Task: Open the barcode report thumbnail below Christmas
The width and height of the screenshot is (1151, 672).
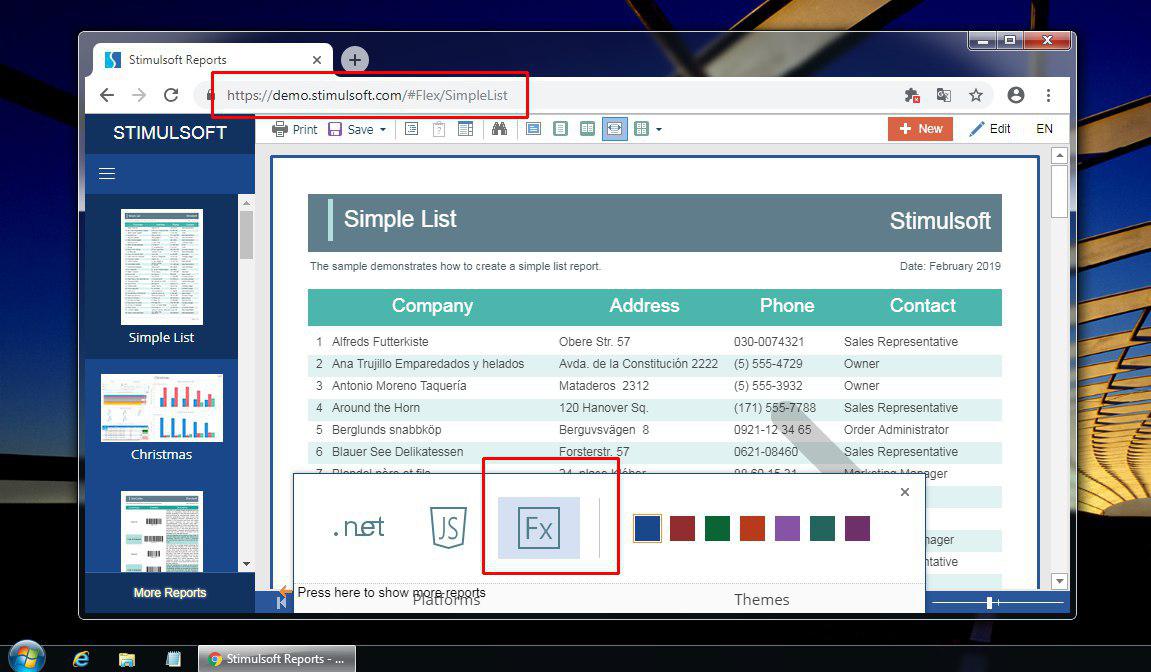Action: tap(161, 532)
